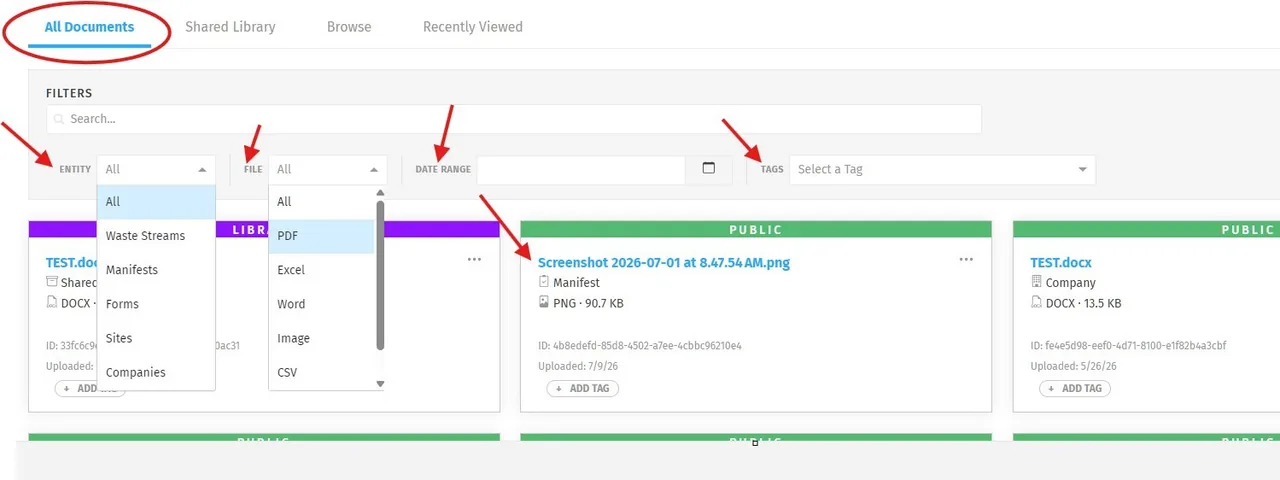Select CSV in the File list
The image size is (1280, 480).
click(321, 372)
